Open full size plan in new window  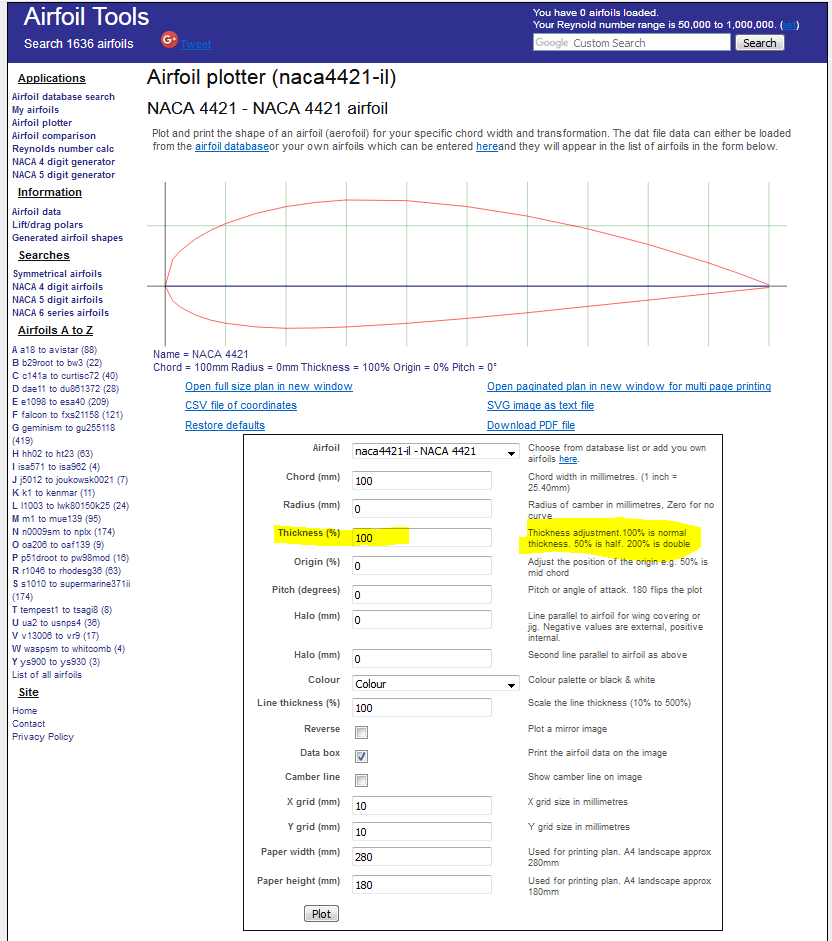tap(268, 386)
